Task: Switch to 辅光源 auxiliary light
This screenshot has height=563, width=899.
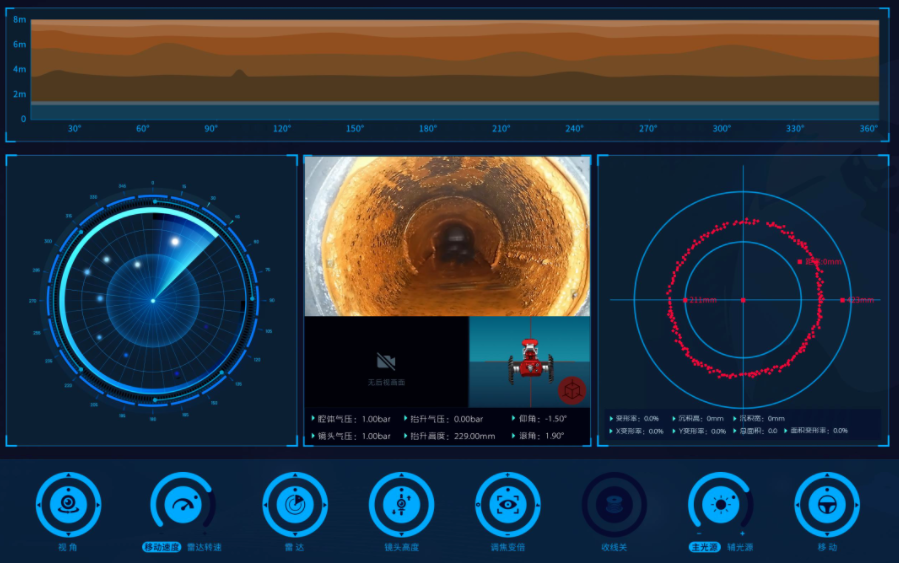Action: 742,547
